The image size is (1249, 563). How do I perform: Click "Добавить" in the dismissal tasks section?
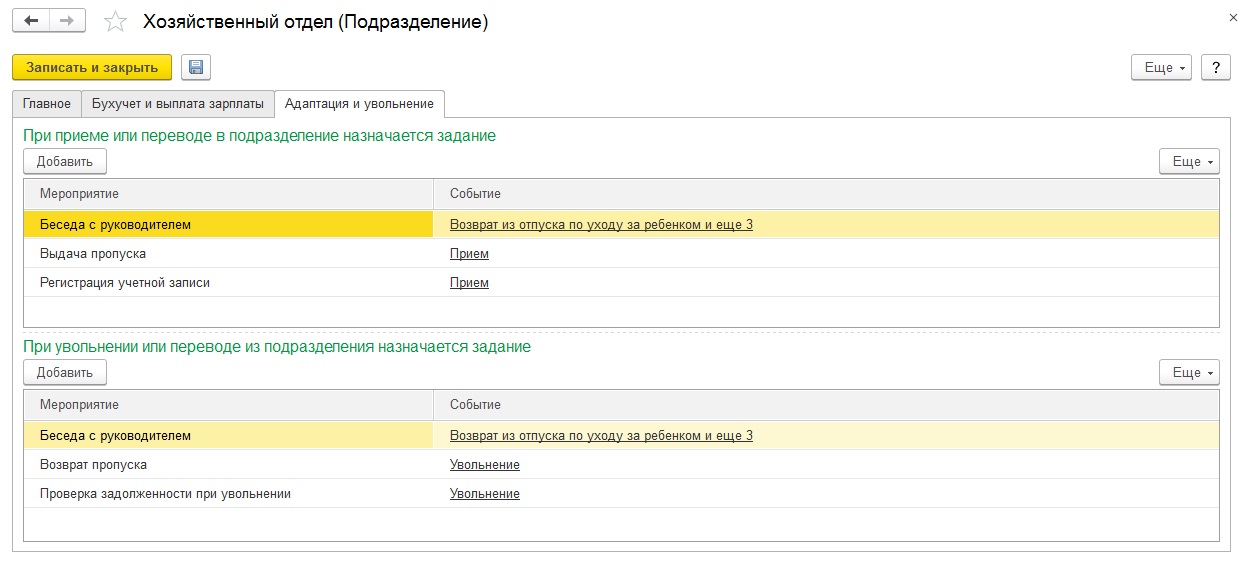pyautogui.click(x=65, y=372)
